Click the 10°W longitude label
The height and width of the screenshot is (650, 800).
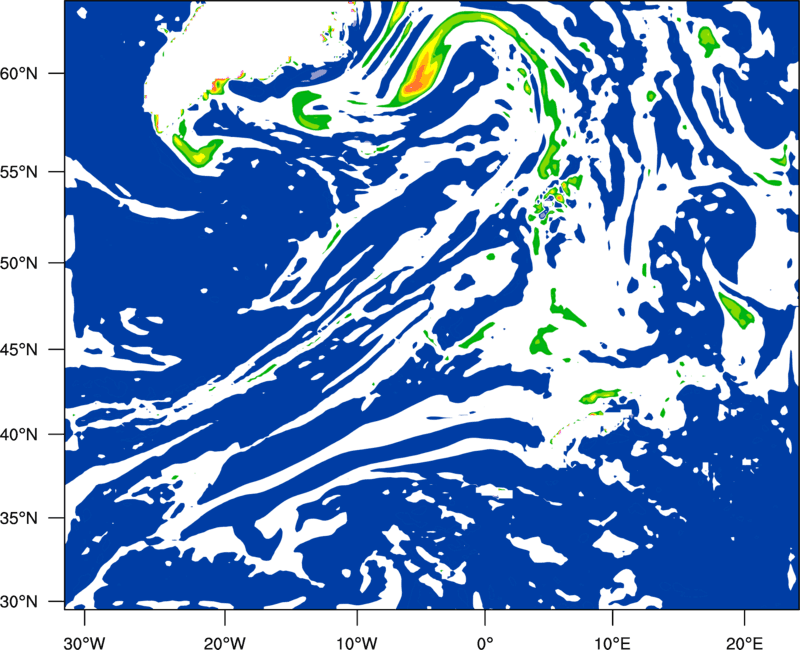click(x=357, y=643)
